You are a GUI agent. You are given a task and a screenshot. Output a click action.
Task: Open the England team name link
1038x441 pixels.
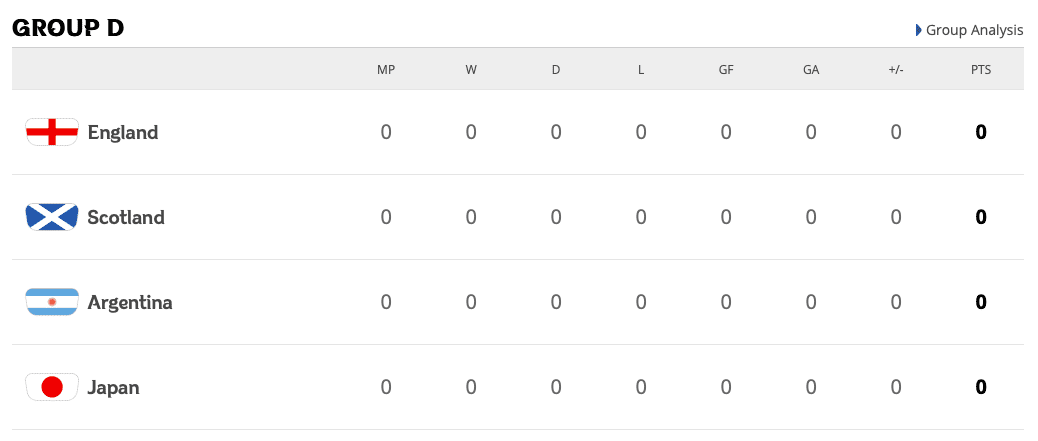tap(123, 132)
